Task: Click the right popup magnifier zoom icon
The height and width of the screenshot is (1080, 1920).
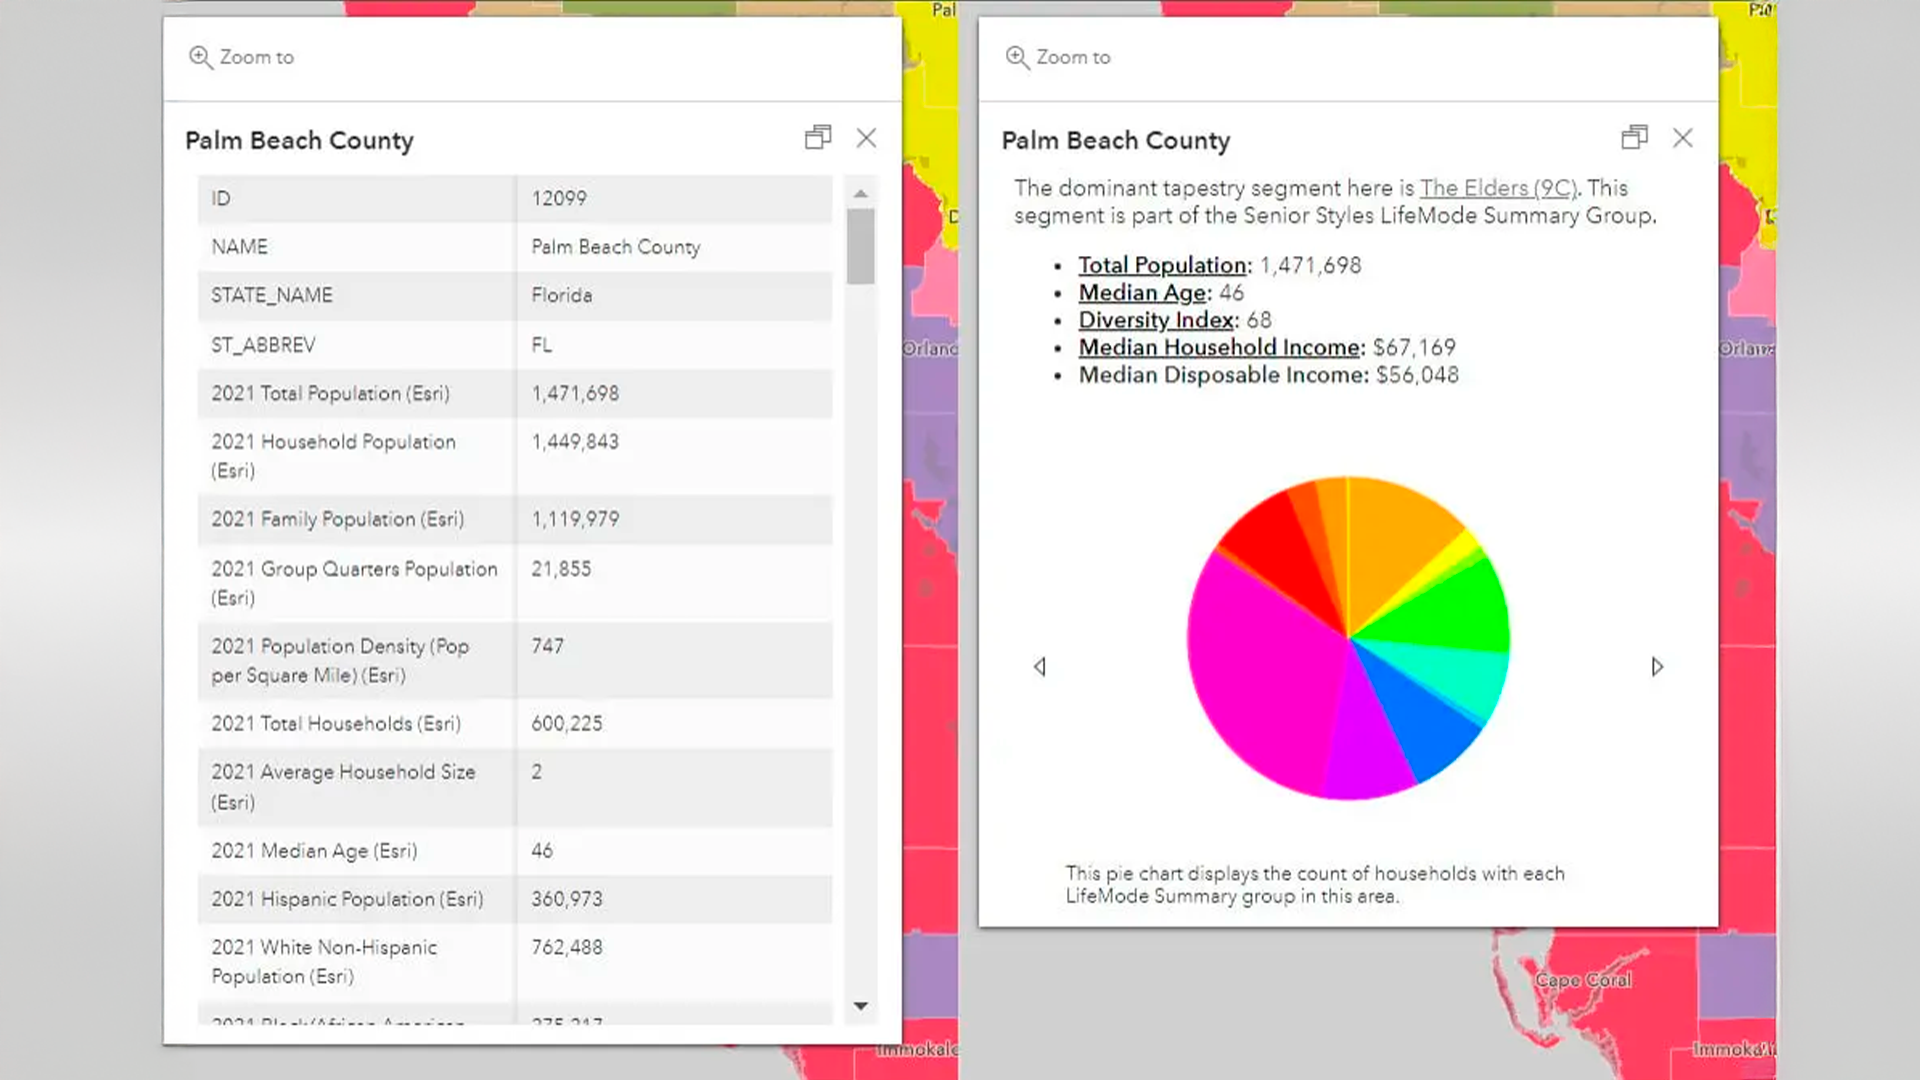Action: pos(1017,57)
